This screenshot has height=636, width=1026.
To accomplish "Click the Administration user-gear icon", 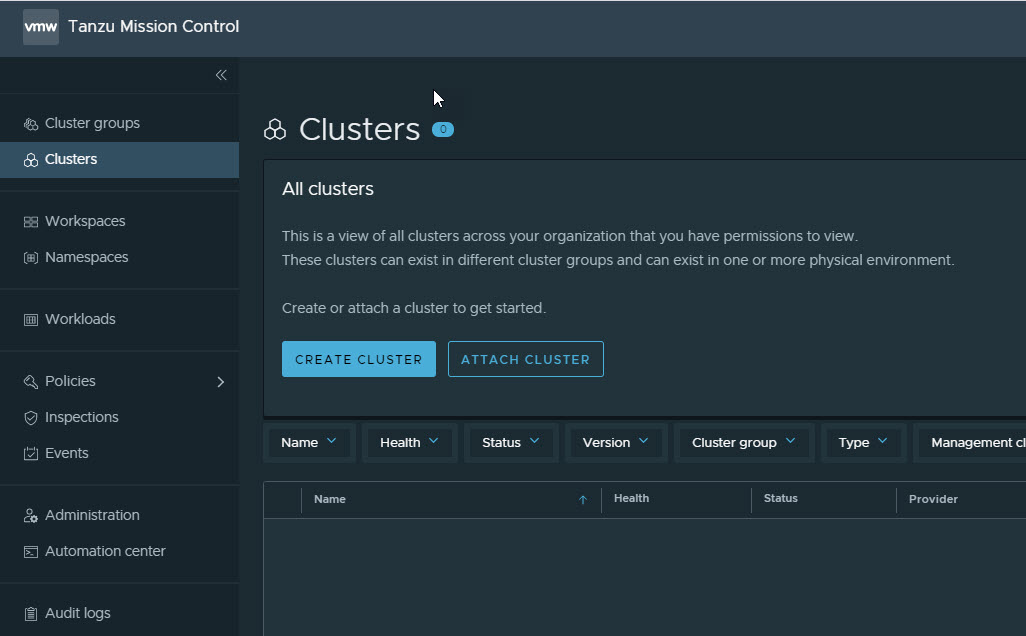I will pyautogui.click(x=31, y=516).
